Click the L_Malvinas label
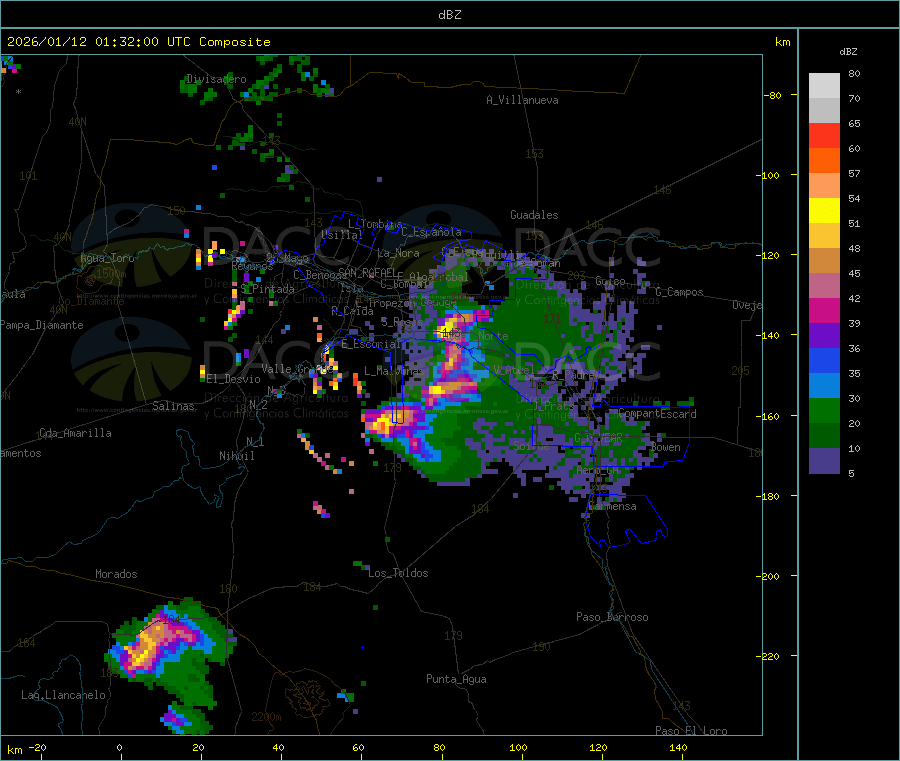This screenshot has height=761, width=900. [394, 371]
